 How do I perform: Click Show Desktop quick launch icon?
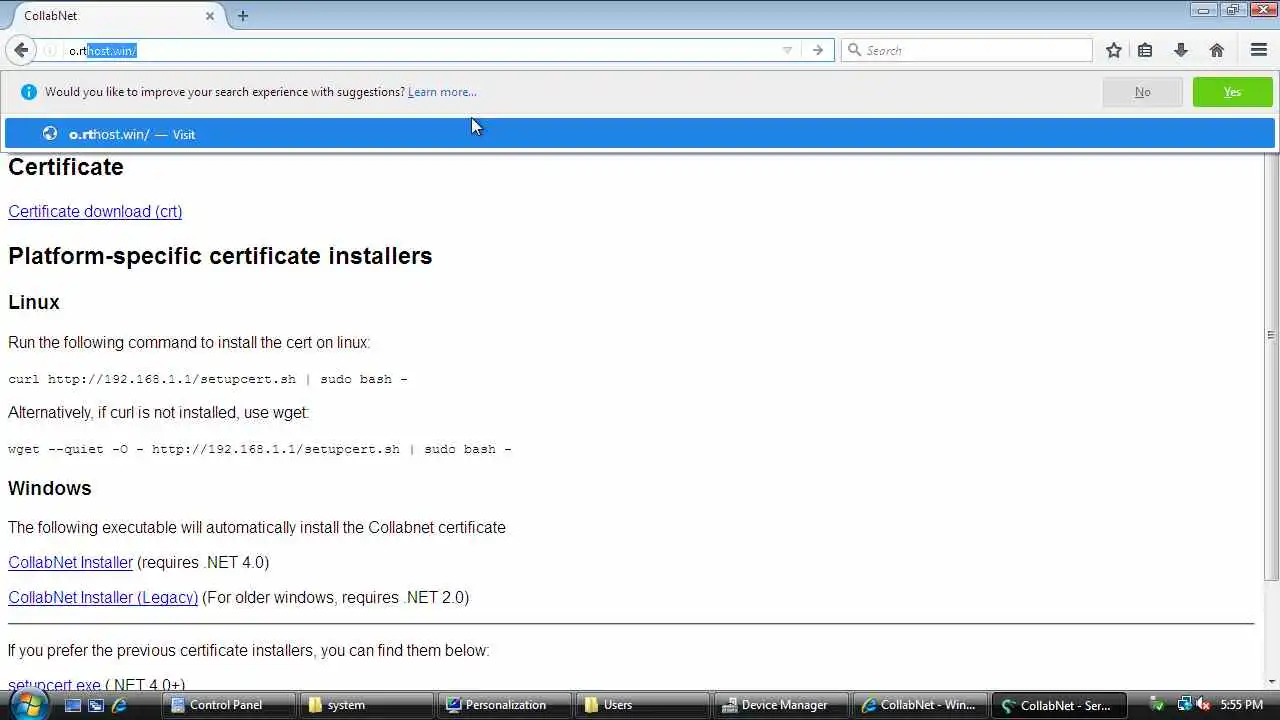coord(73,705)
